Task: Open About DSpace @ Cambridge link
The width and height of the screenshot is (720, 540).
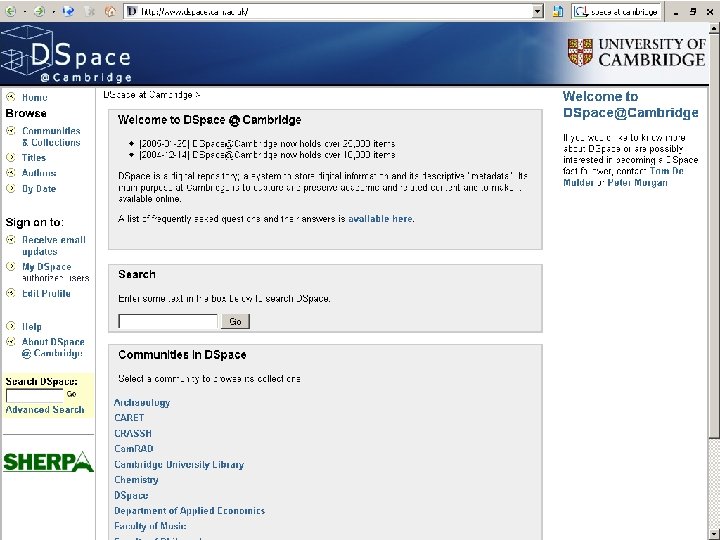Action: point(53,348)
